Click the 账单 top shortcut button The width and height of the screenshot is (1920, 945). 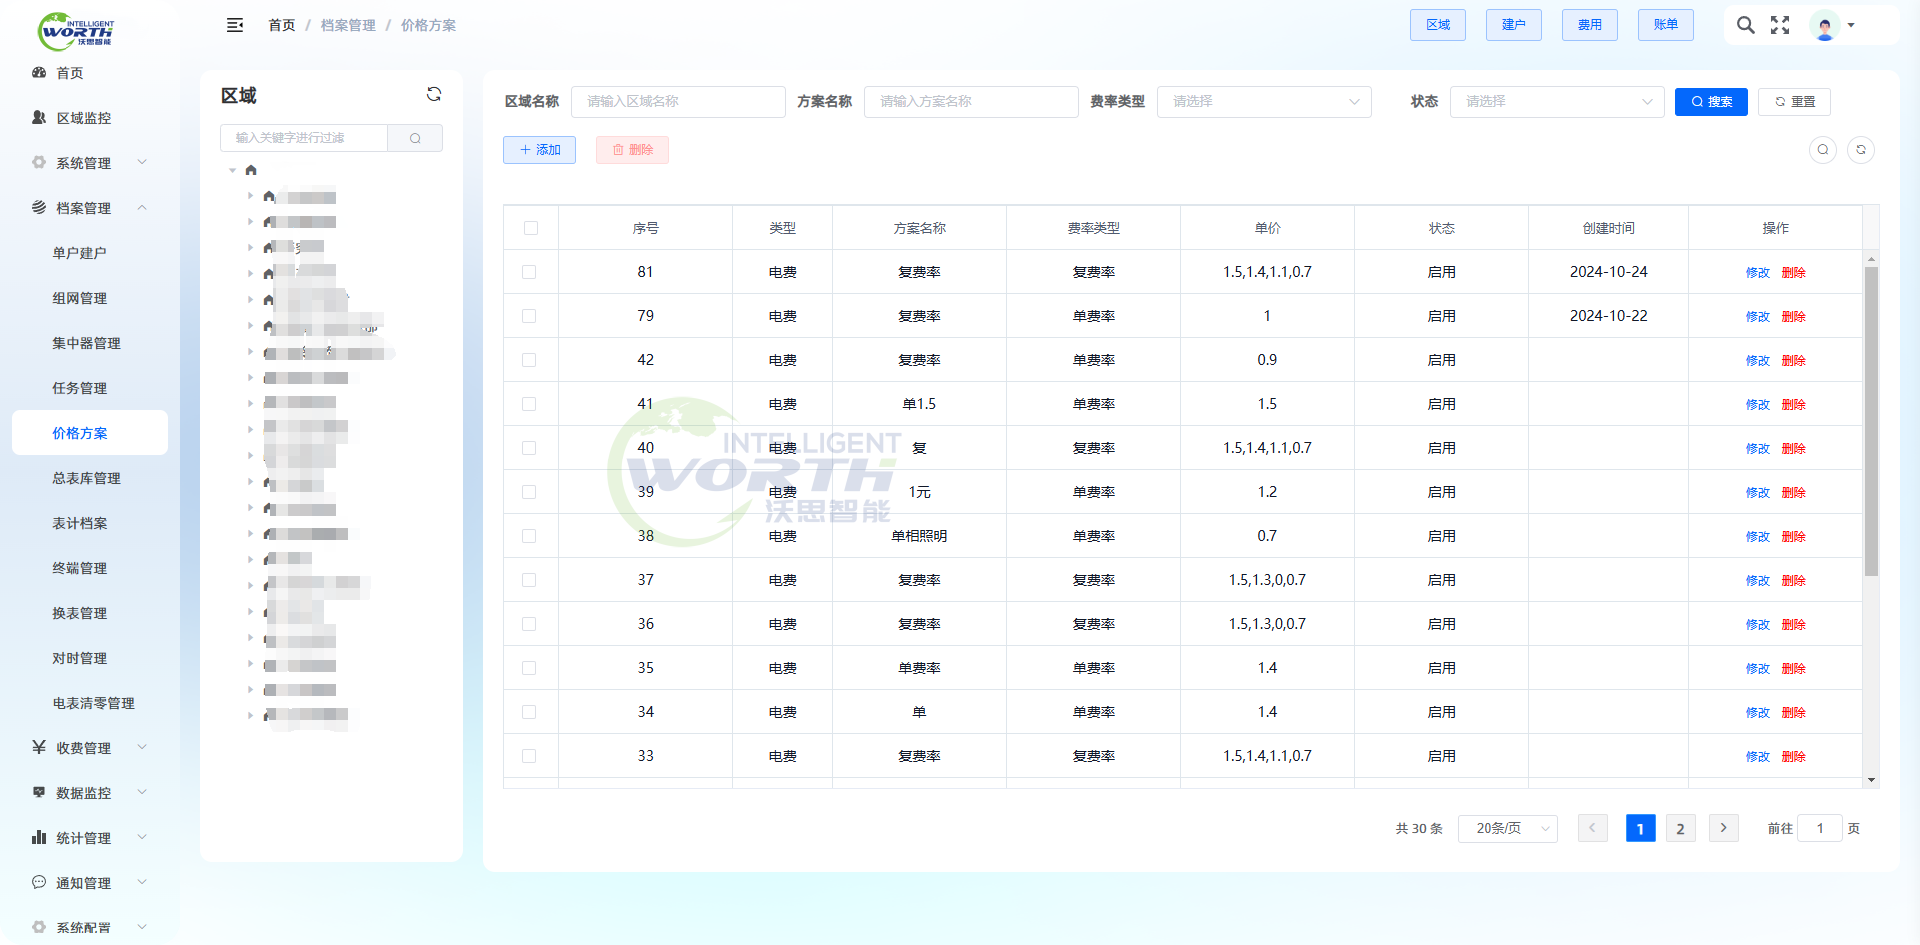click(x=1666, y=25)
